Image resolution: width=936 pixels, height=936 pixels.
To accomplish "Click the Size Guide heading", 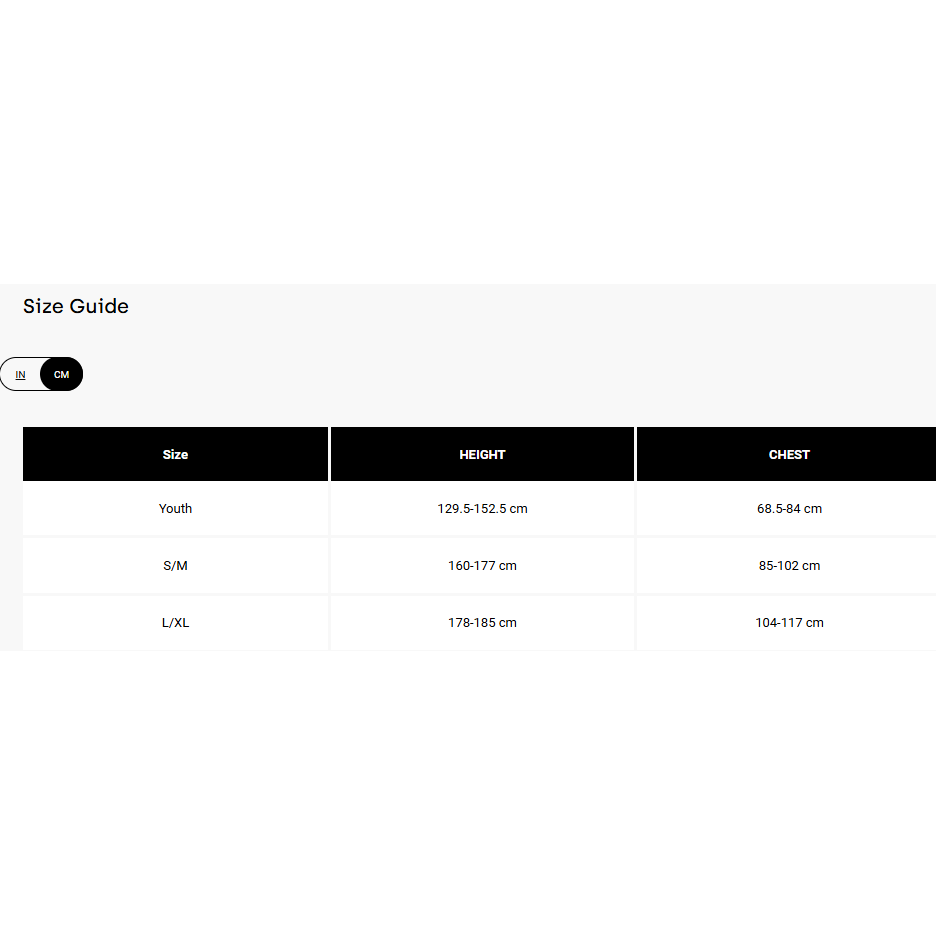I will 76,306.
